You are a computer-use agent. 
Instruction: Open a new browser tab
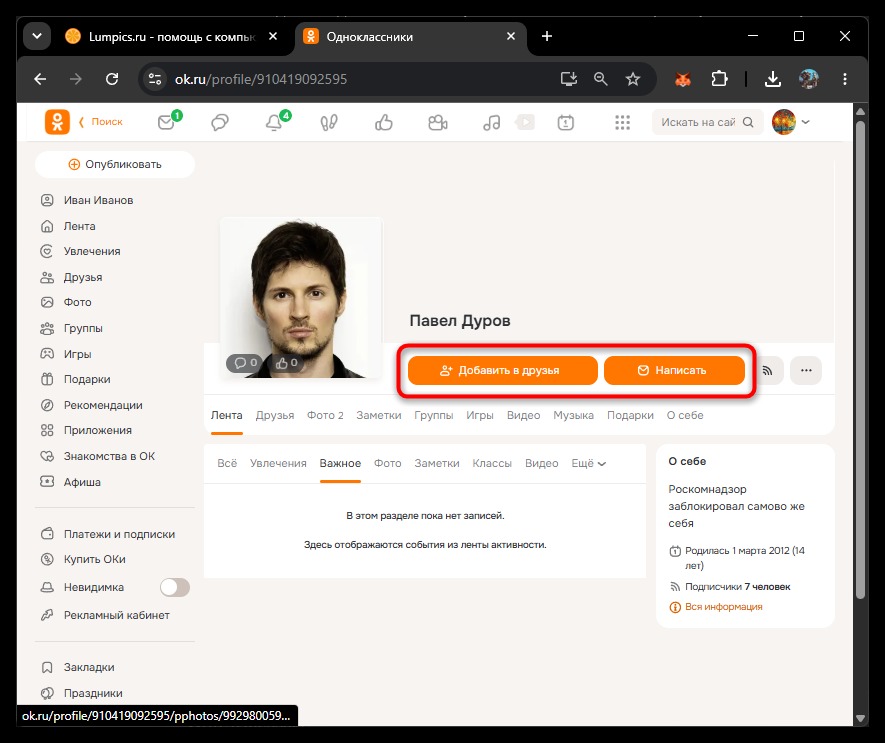(546, 37)
